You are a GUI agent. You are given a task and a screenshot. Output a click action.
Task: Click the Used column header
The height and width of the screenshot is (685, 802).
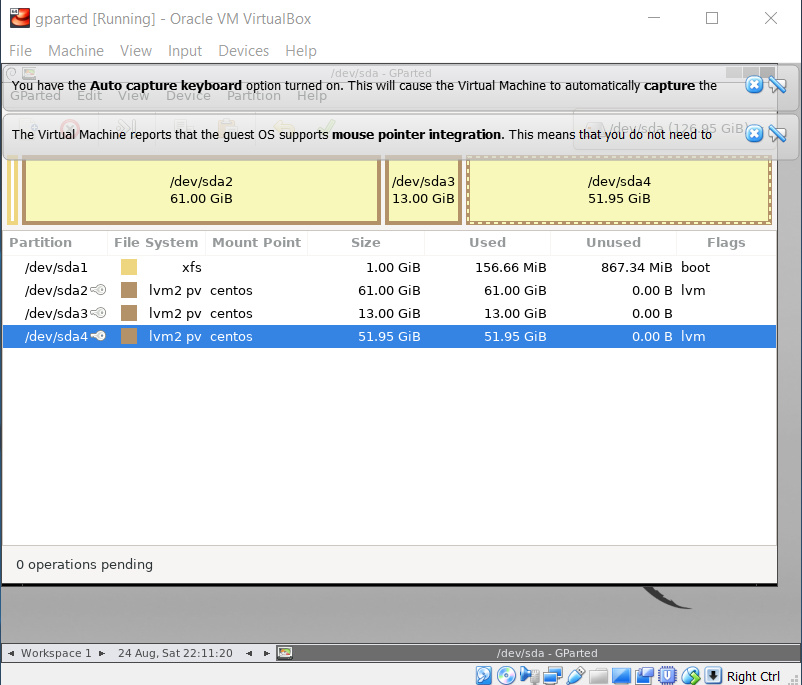[x=487, y=242]
